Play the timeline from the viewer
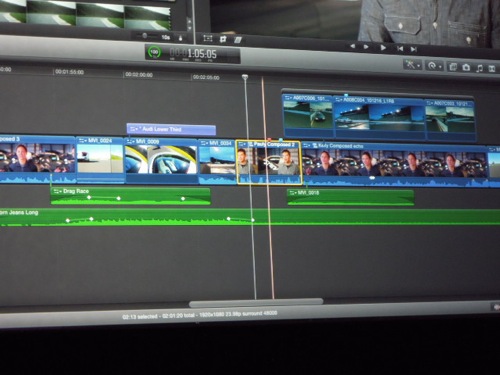The width and height of the screenshot is (500, 375). 383,48
